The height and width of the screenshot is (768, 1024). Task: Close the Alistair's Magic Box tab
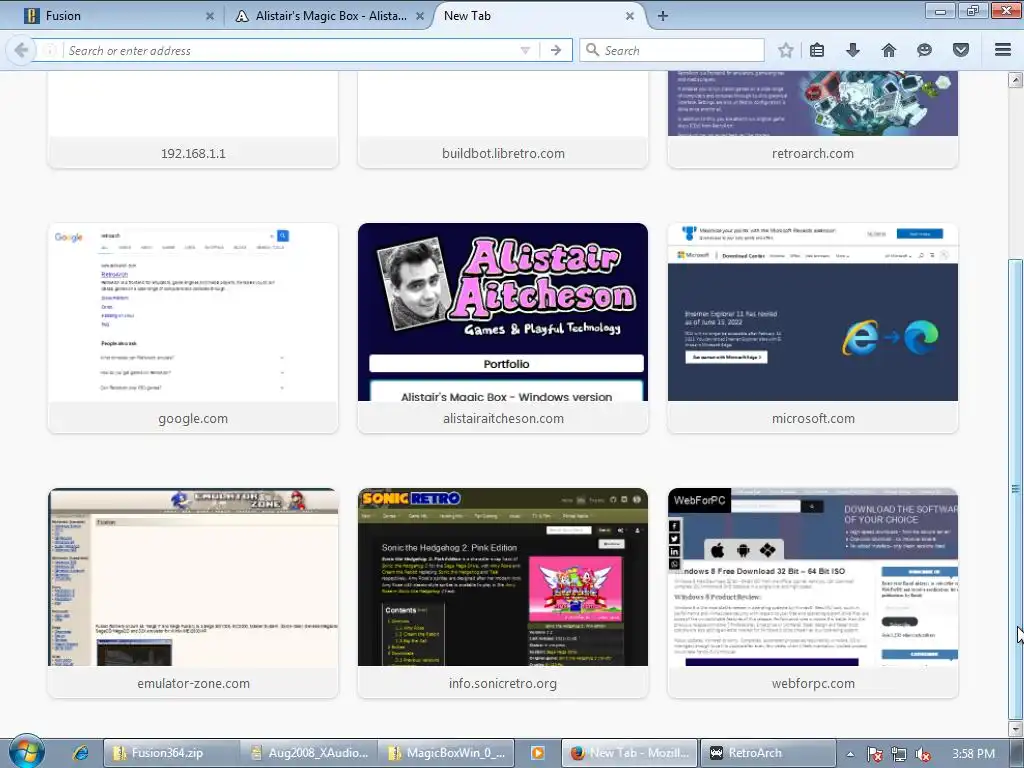420,16
